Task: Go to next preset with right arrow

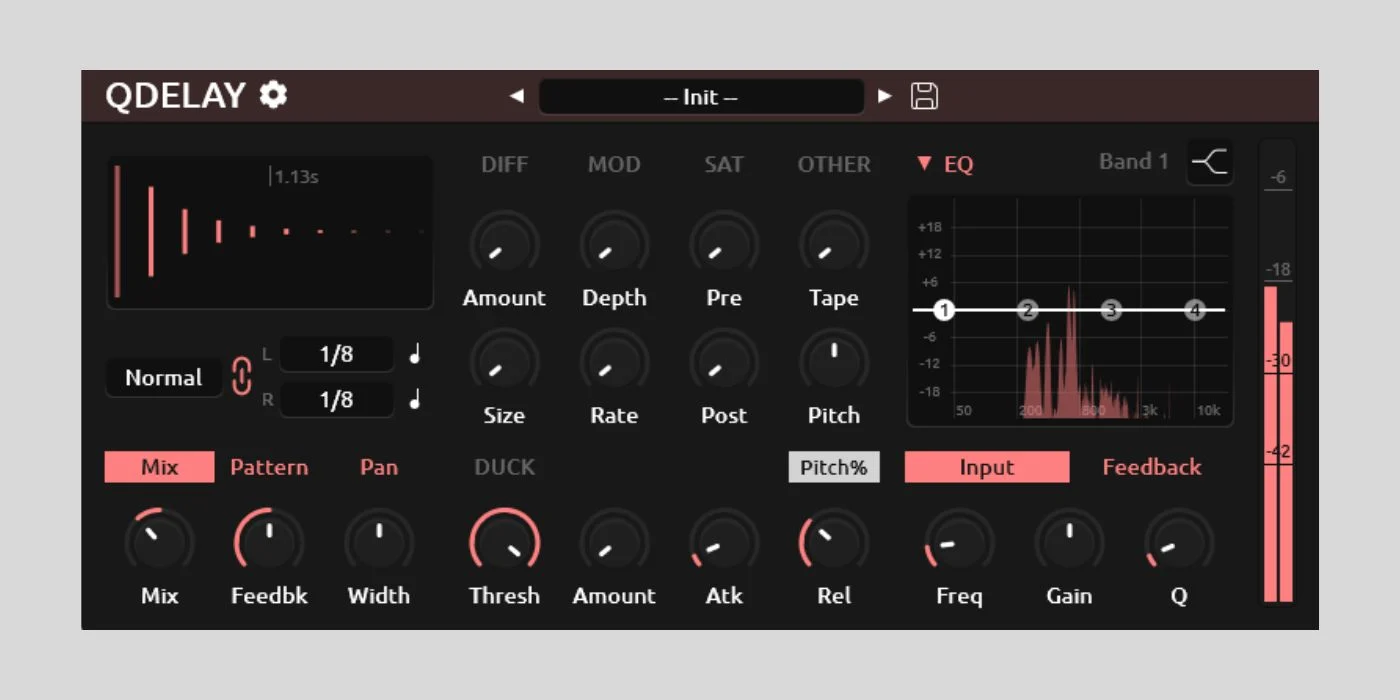Action: pyautogui.click(x=884, y=96)
